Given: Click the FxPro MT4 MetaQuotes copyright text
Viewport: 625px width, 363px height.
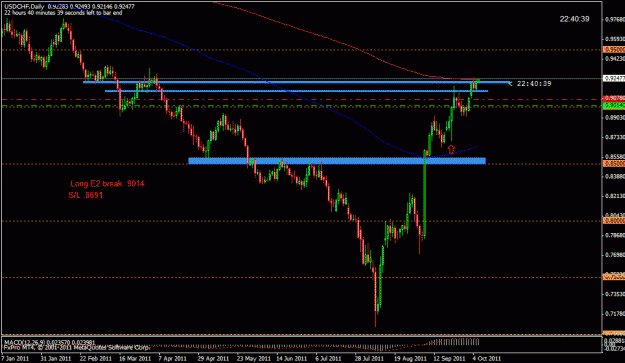Looking at the screenshot, I should [x=77, y=347].
